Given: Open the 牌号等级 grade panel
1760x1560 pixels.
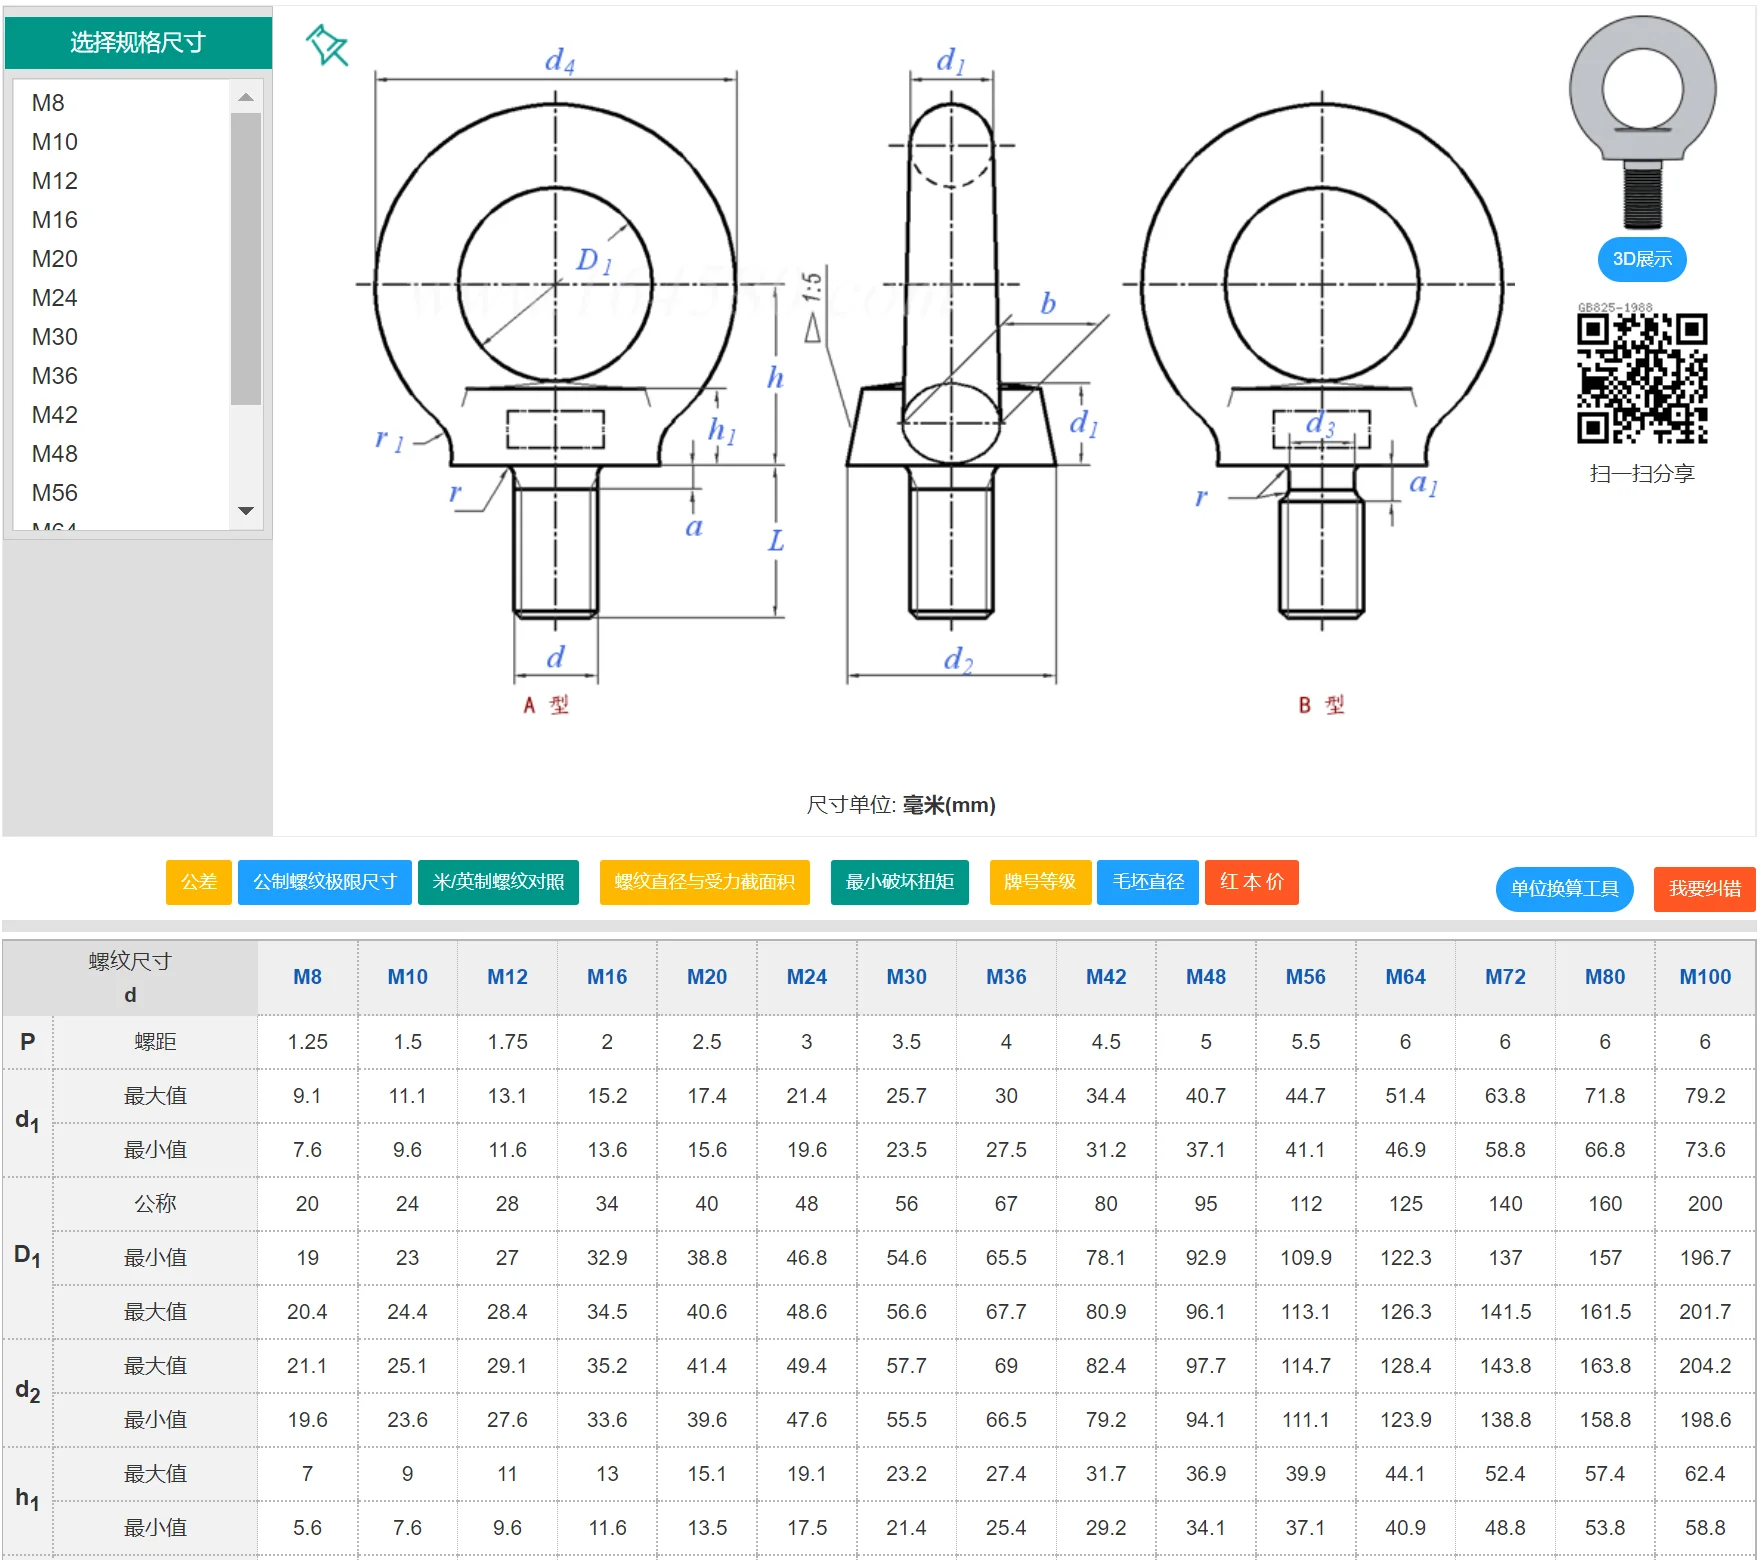Looking at the screenshot, I should (x=1040, y=883).
